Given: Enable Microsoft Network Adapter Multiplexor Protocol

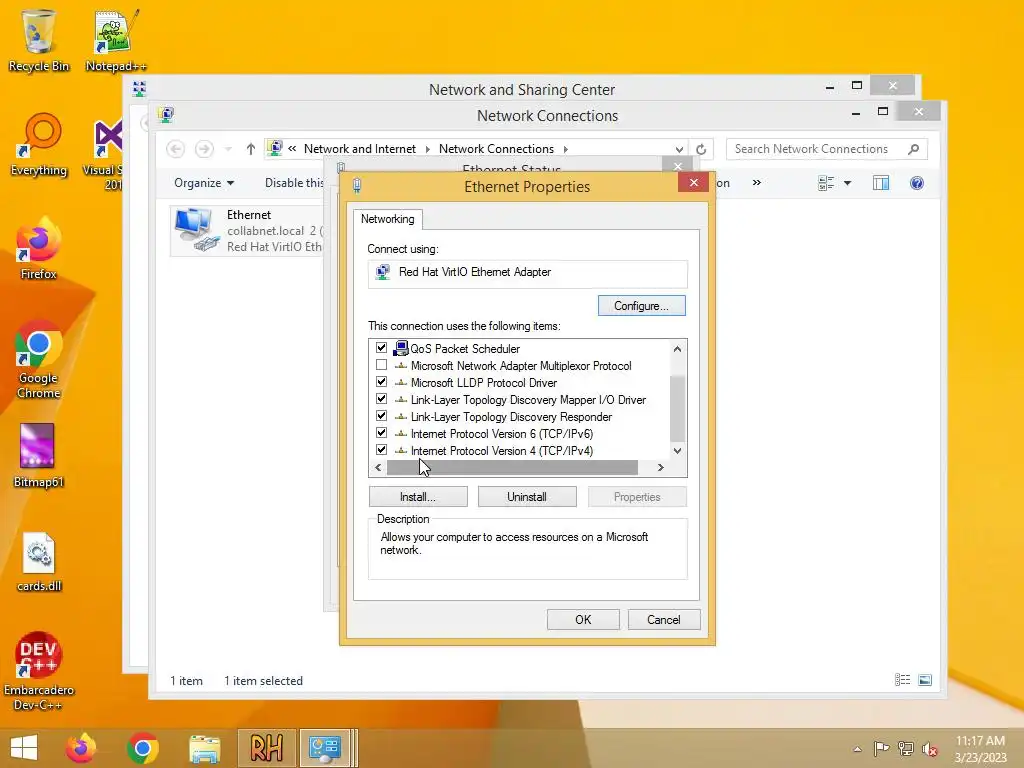Looking at the screenshot, I should [381, 365].
